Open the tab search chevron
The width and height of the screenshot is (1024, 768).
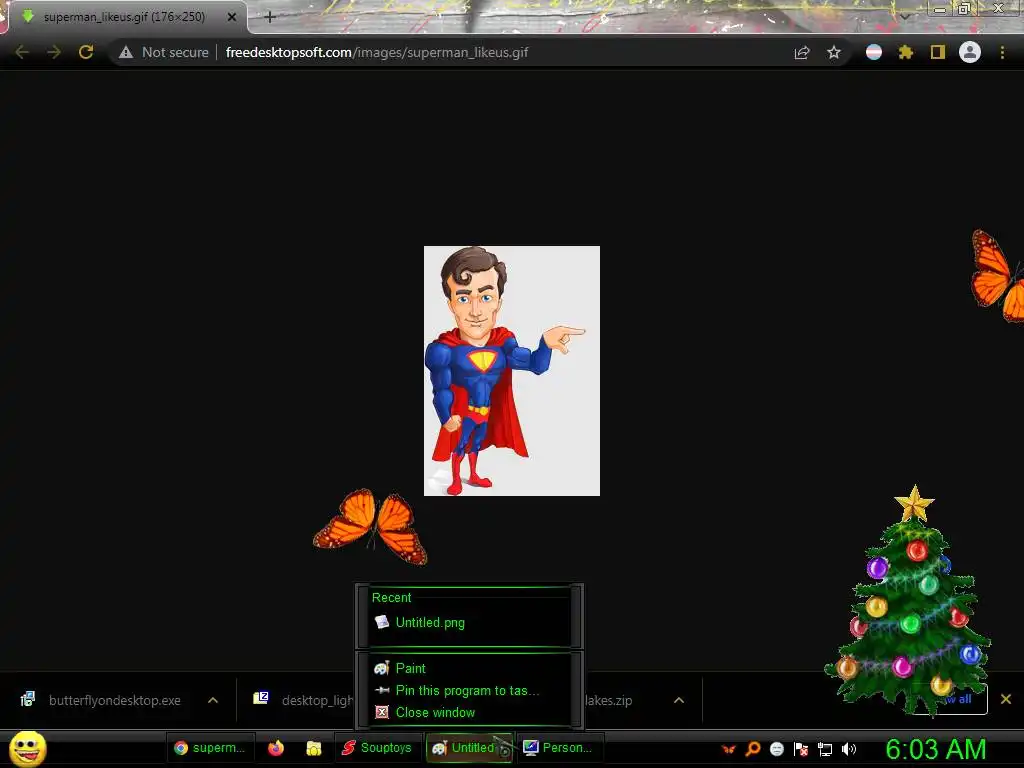point(905,17)
